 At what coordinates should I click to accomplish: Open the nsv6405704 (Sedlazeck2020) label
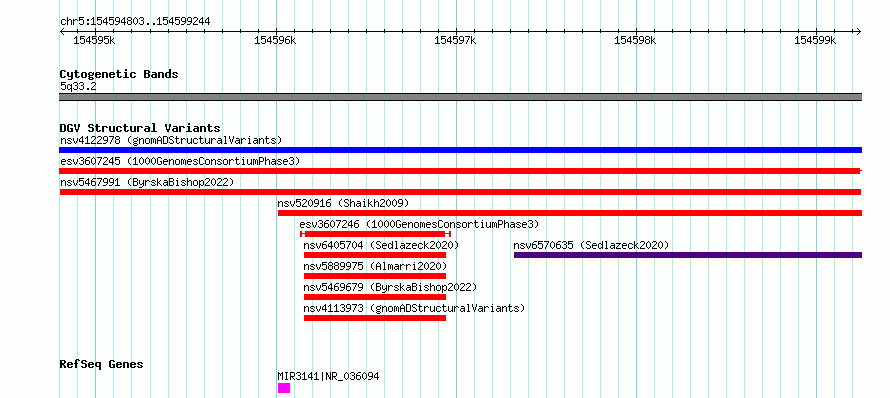tap(381, 245)
